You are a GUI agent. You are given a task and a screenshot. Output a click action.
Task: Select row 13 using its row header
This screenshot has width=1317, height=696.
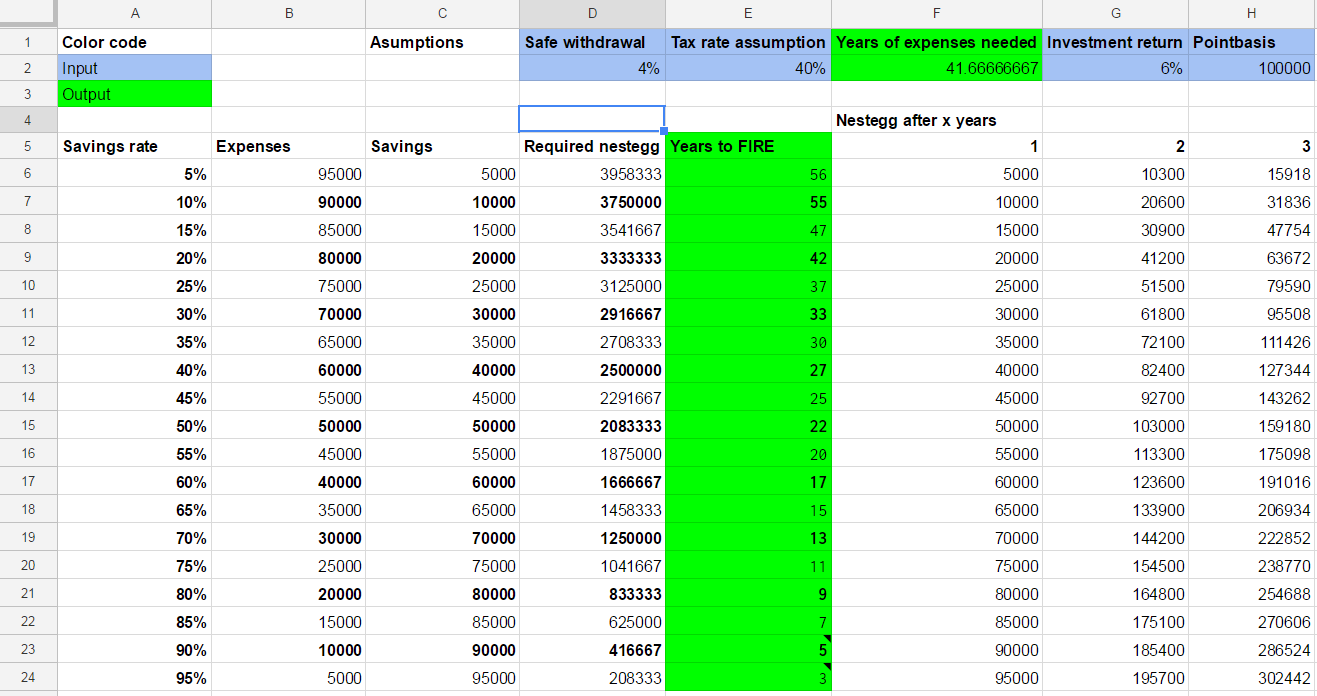[28, 370]
